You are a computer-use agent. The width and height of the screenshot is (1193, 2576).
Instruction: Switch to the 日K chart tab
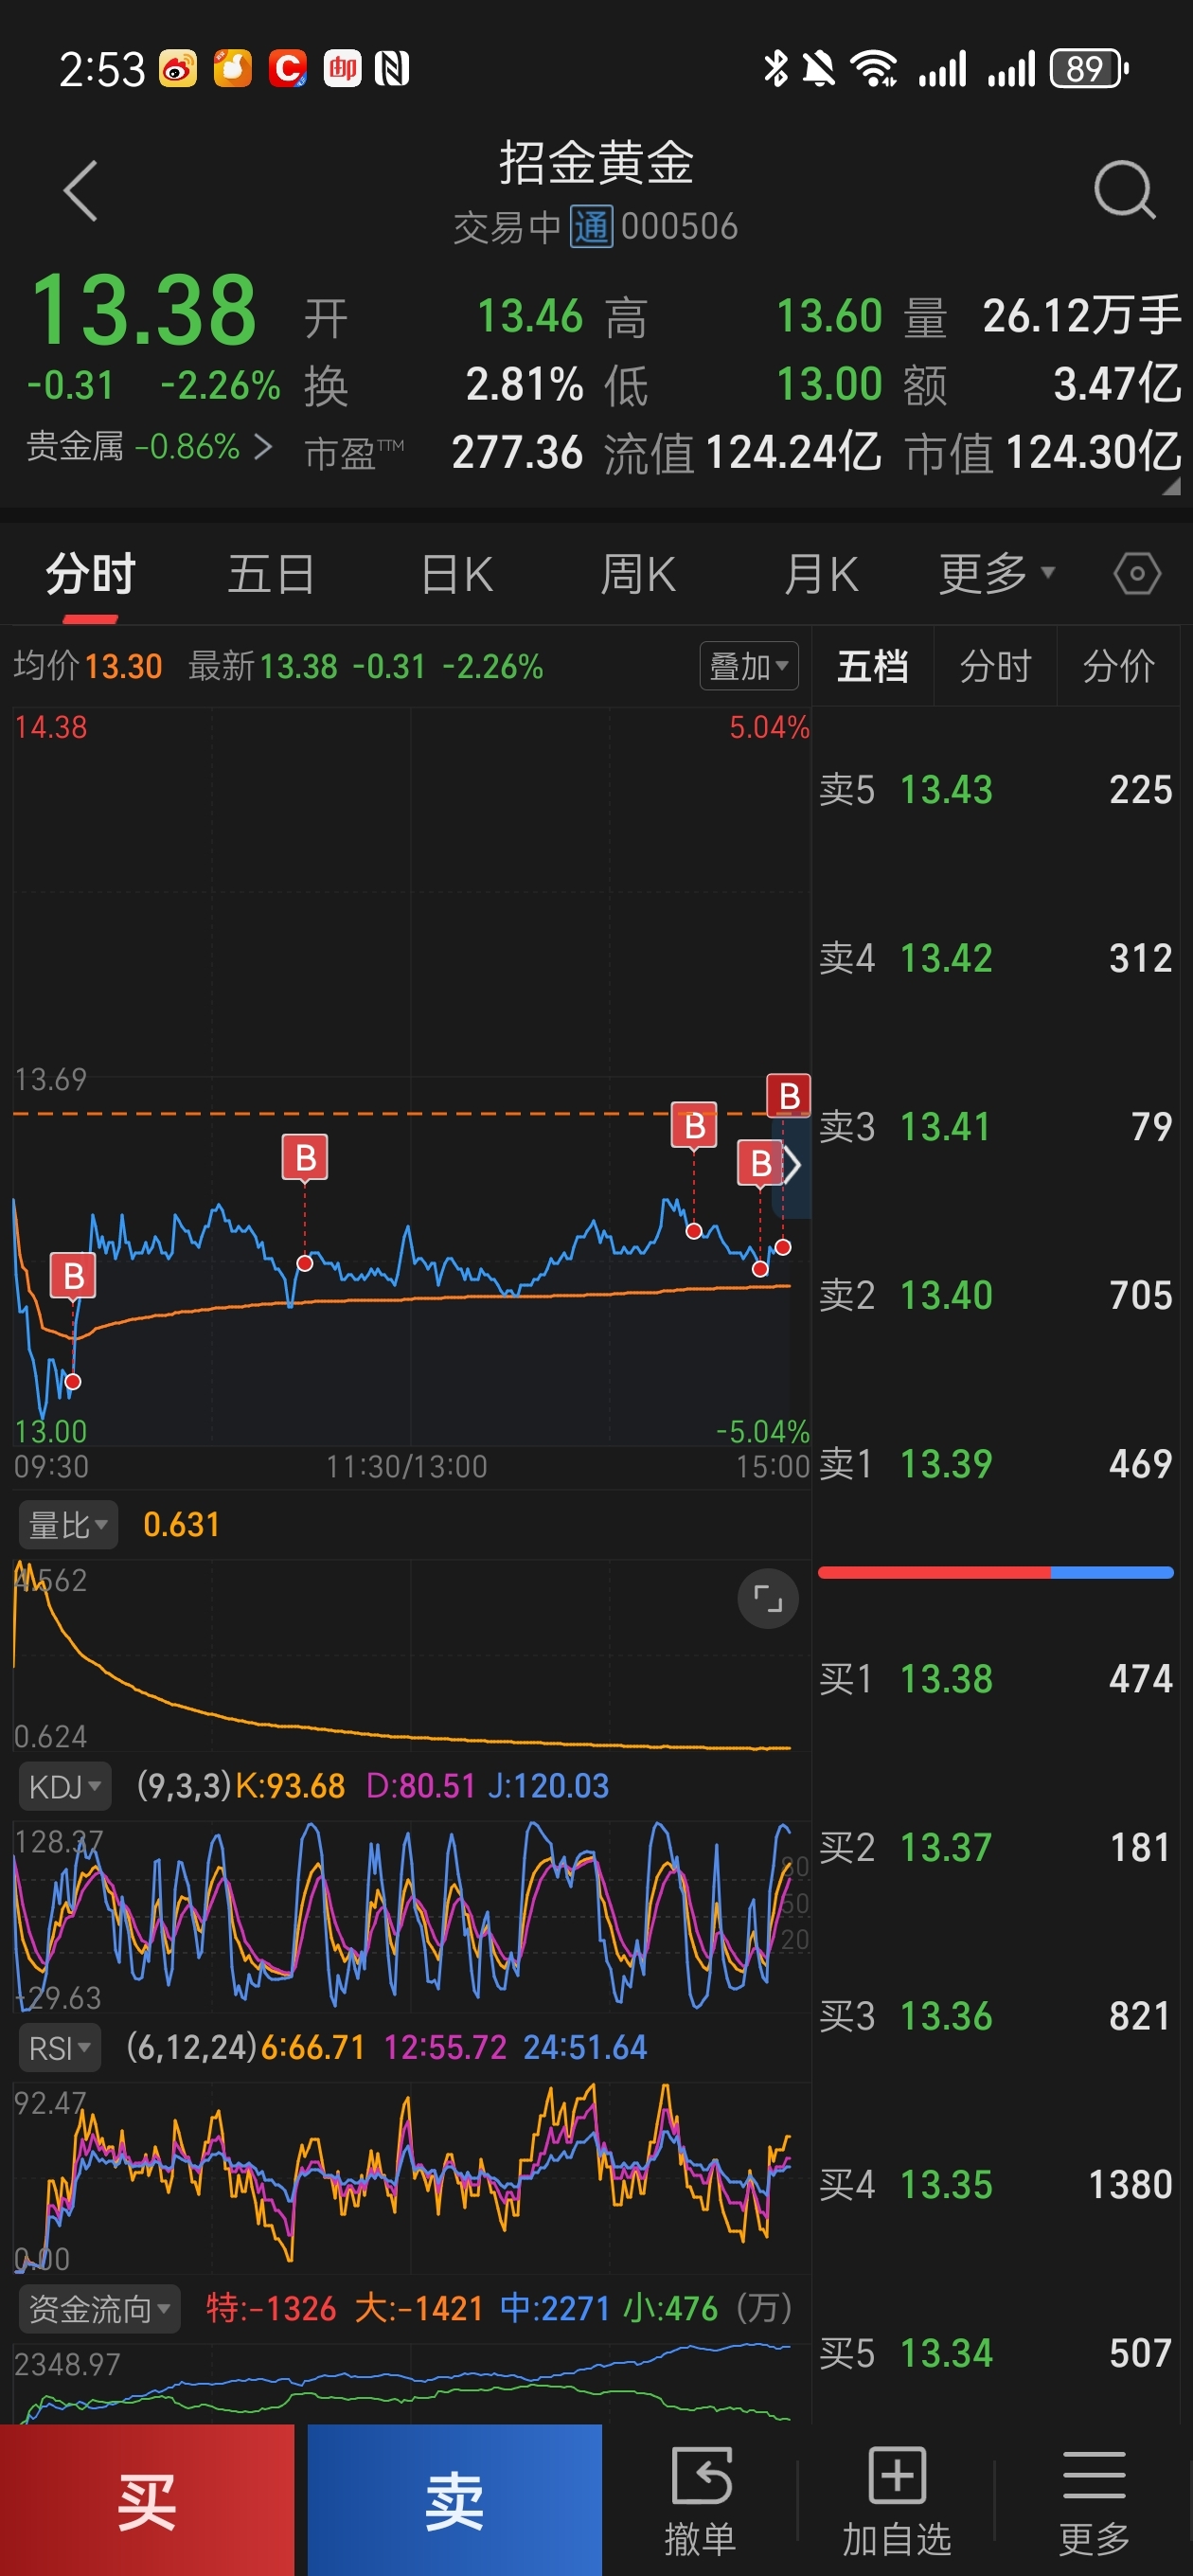(456, 574)
